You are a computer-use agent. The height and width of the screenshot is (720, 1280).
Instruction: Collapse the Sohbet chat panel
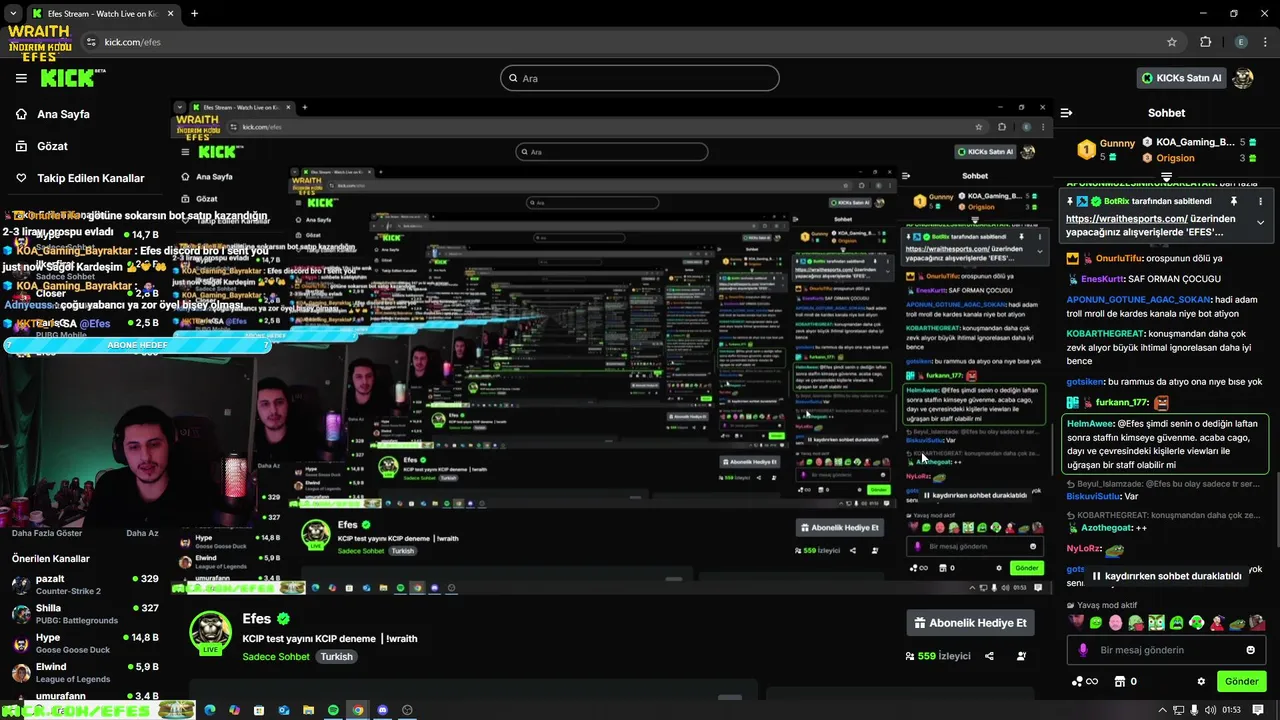pos(1066,113)
